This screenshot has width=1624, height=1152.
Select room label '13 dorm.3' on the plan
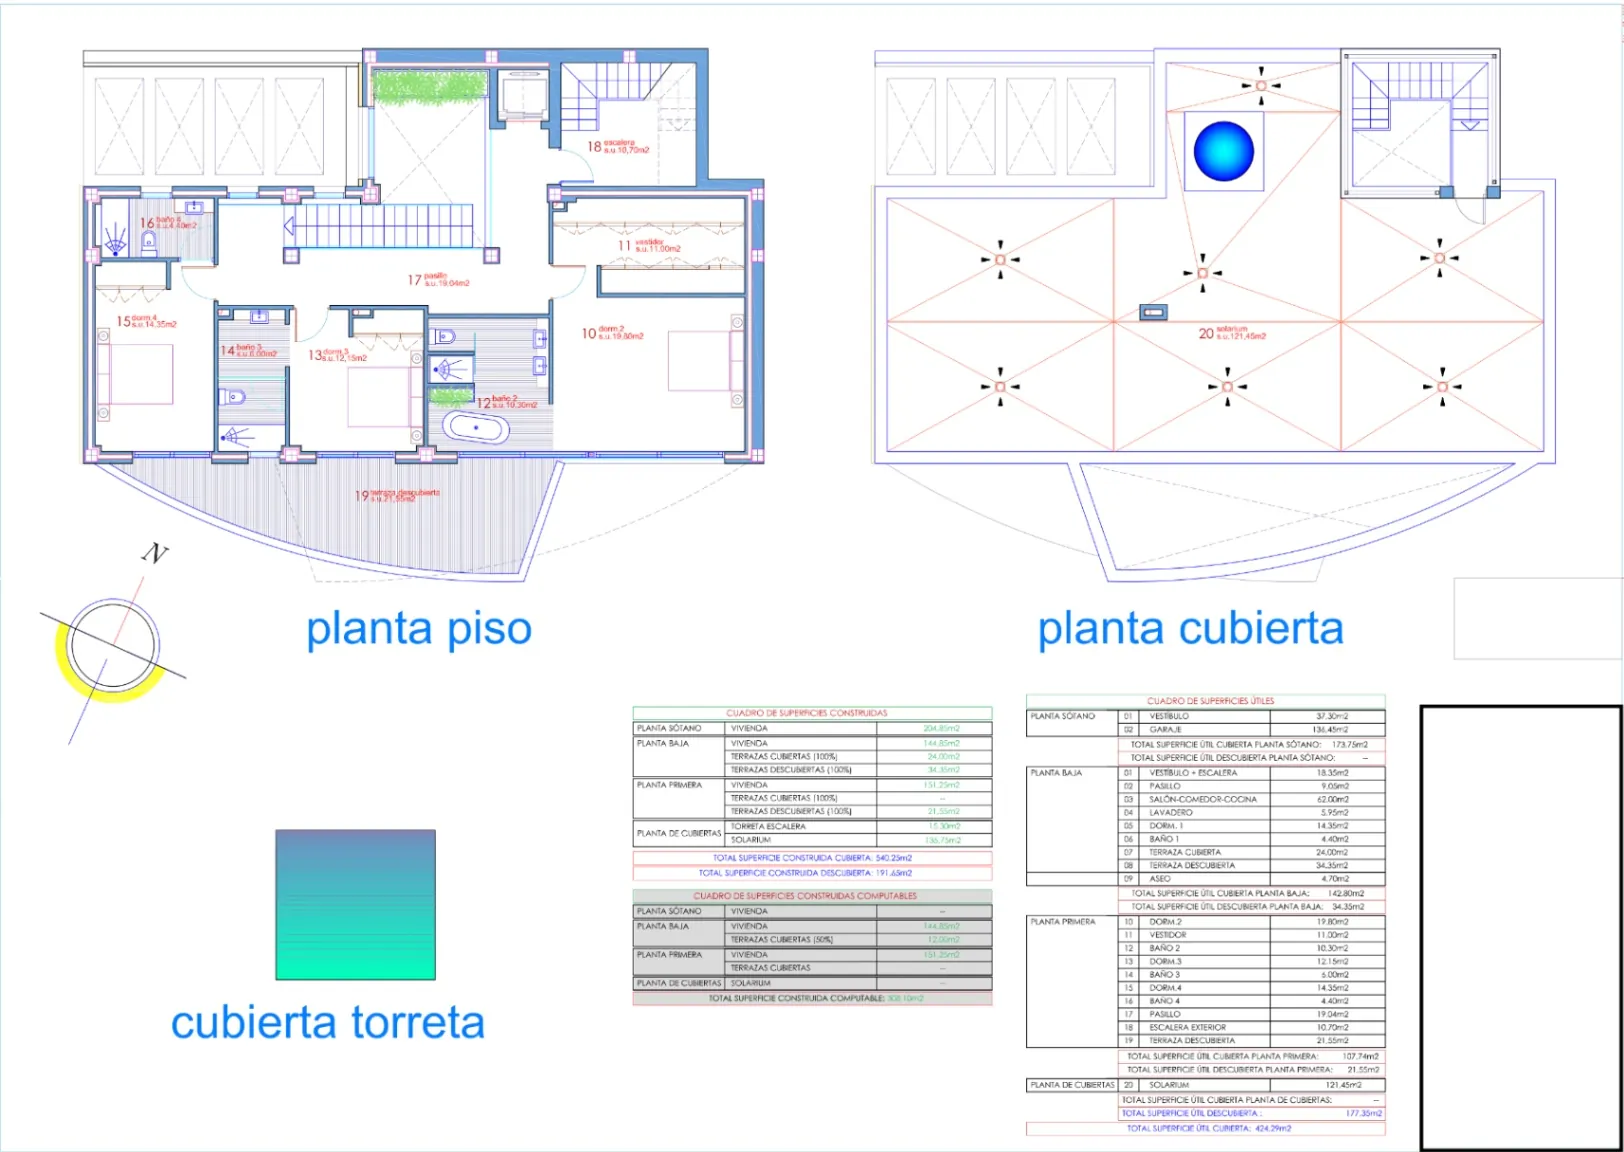click(x=337, y=355)
